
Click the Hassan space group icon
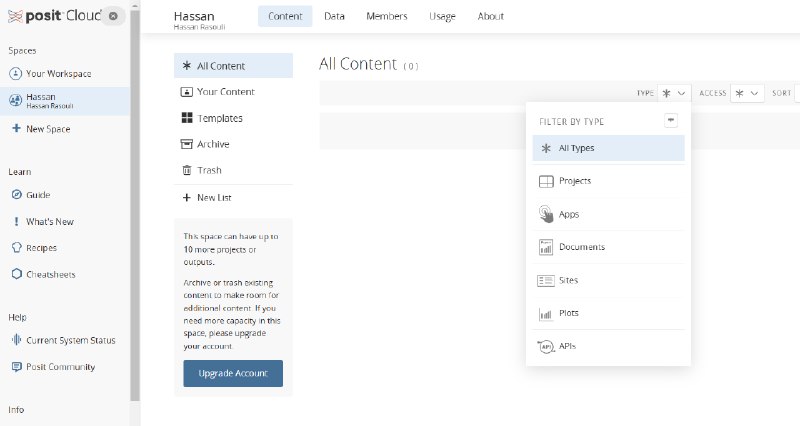pyautogui.click(x=15, y=101)
